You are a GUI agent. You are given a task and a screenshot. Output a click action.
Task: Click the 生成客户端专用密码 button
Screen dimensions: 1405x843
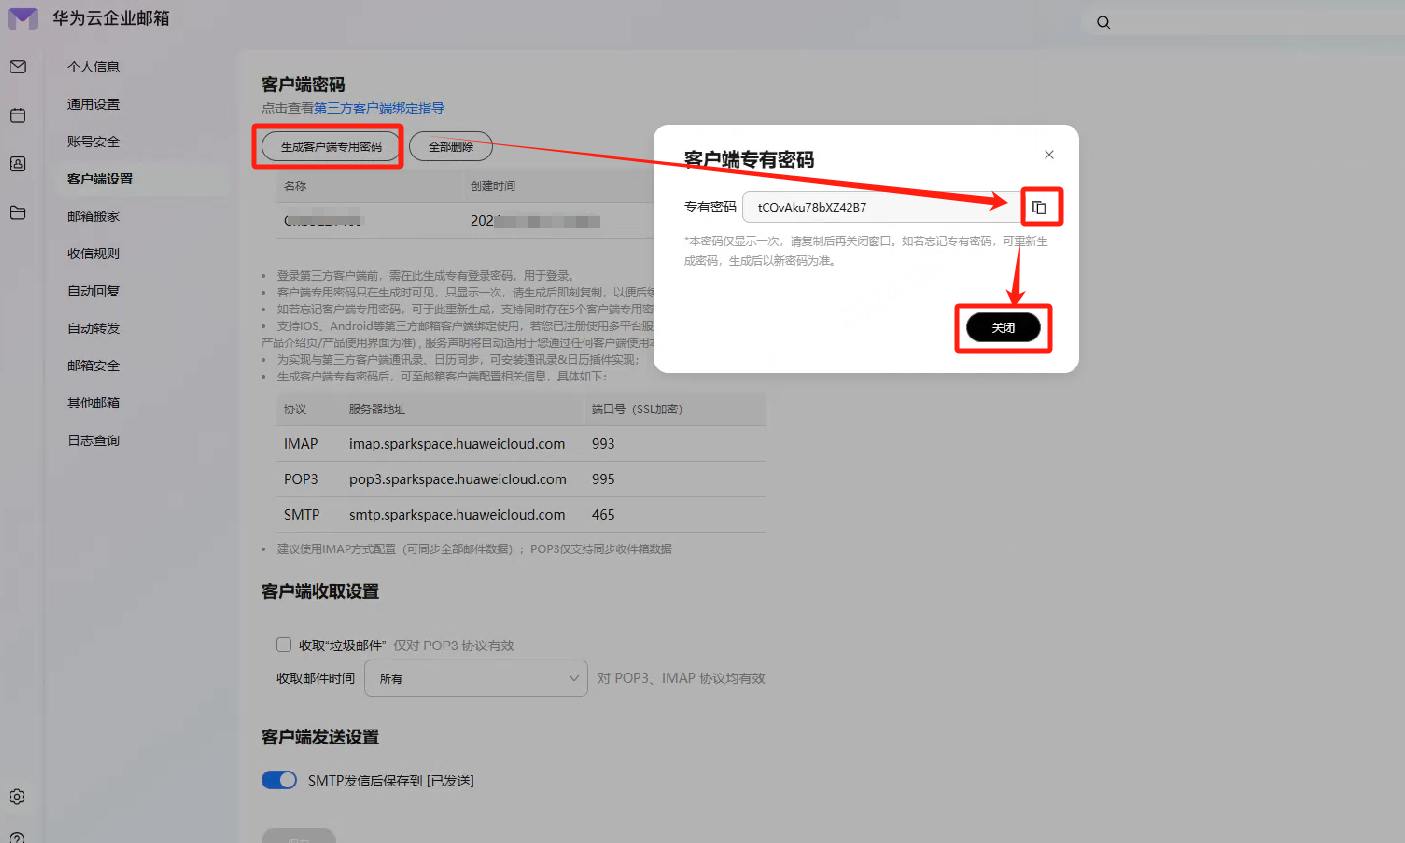[x=331, y=147]
